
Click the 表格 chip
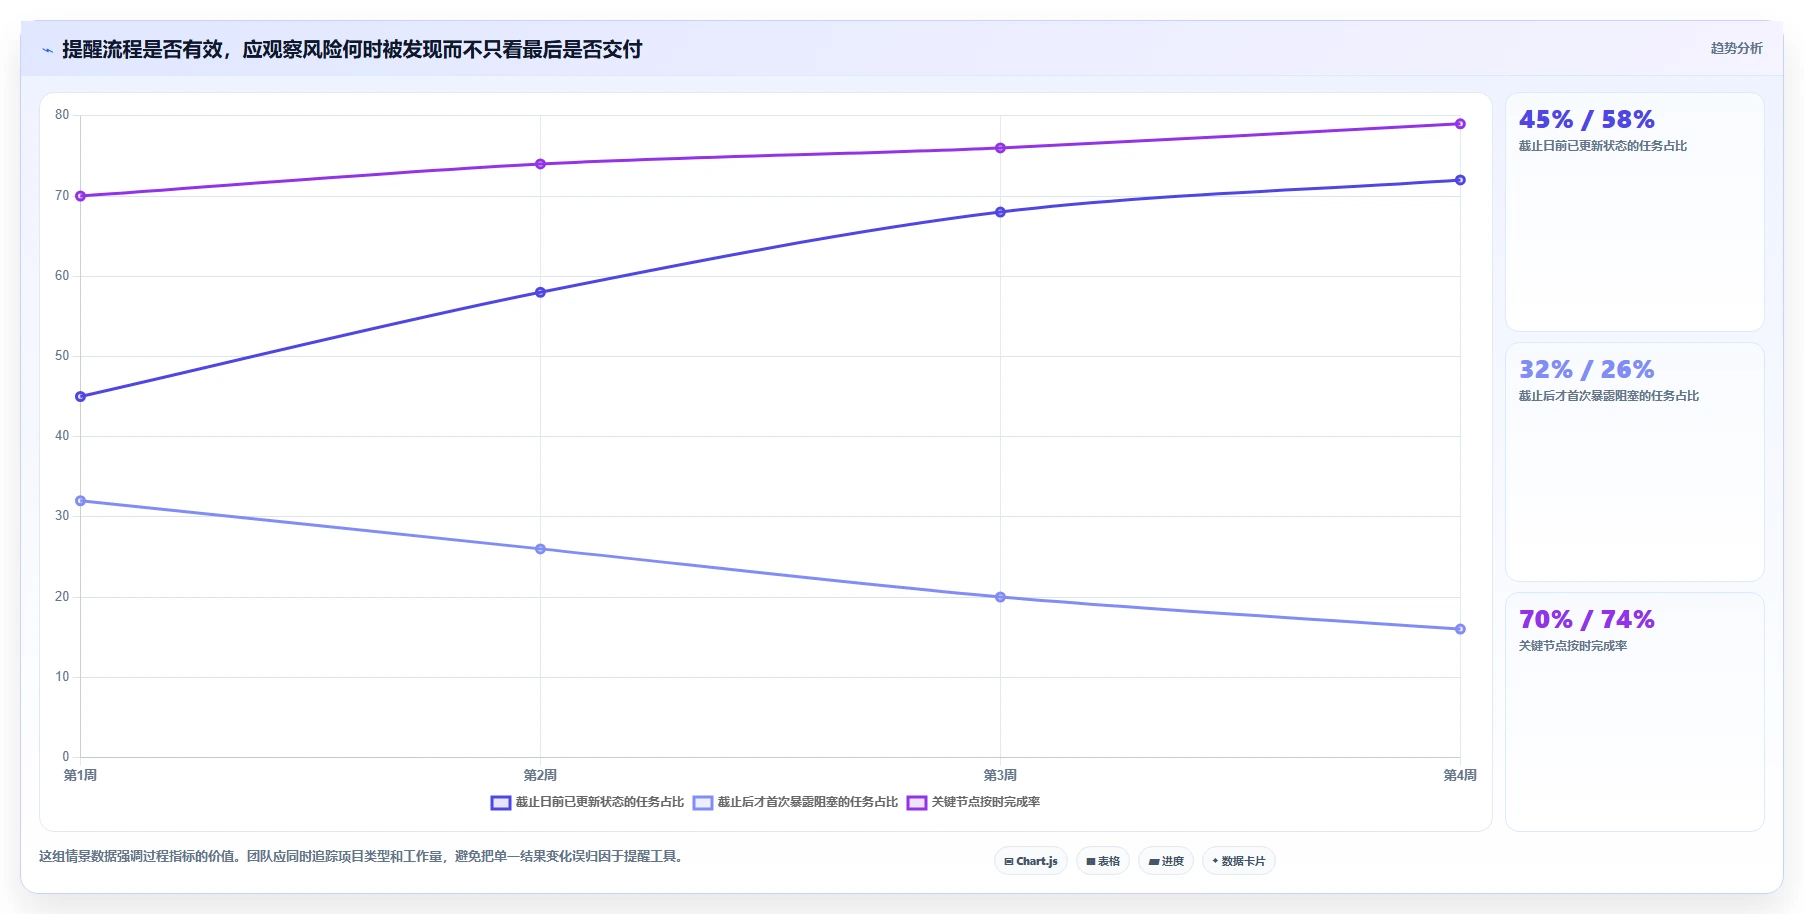[x=1103, y=861]
